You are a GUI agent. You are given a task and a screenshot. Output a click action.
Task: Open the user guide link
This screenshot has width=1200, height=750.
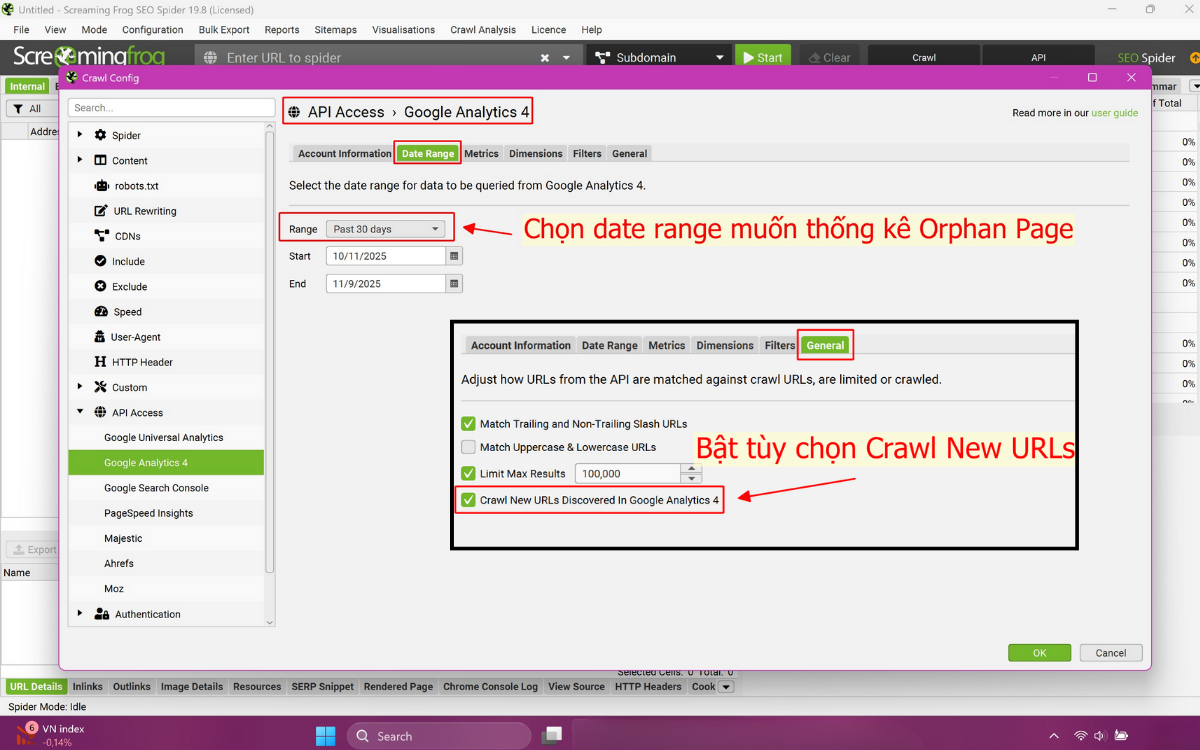click(1114, 113)
